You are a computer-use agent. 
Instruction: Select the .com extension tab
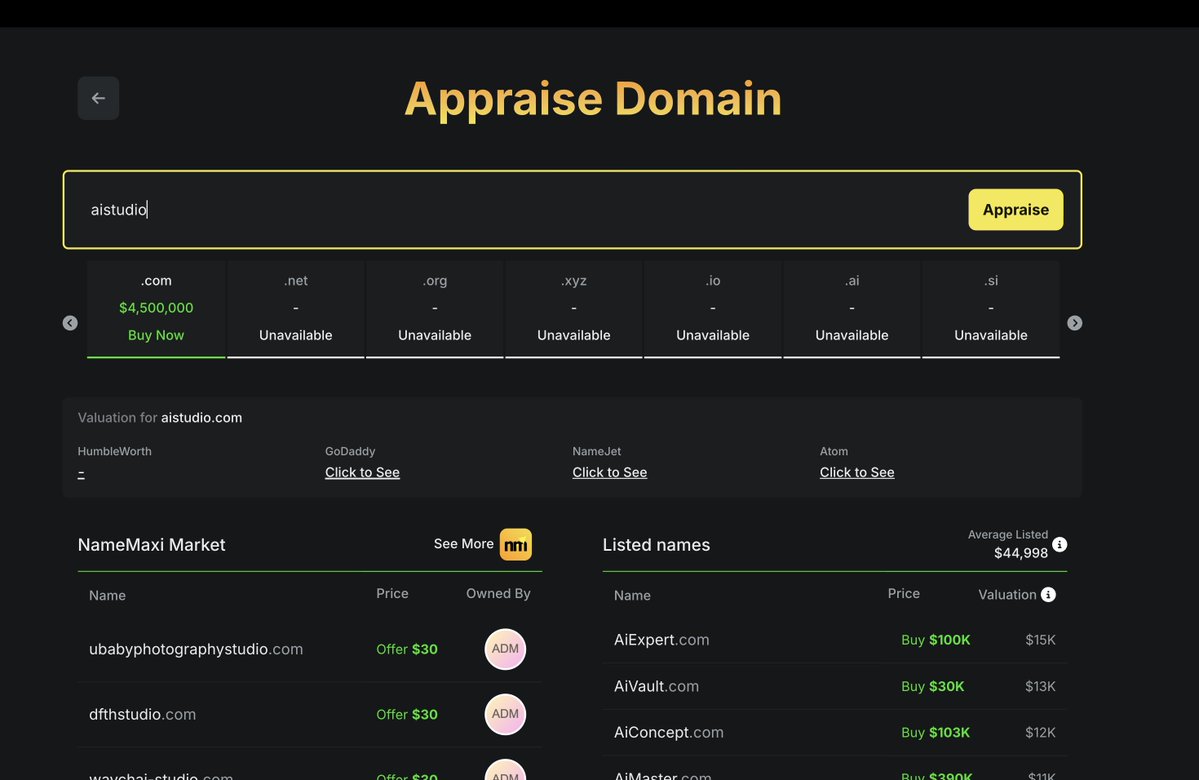[156, 308]
